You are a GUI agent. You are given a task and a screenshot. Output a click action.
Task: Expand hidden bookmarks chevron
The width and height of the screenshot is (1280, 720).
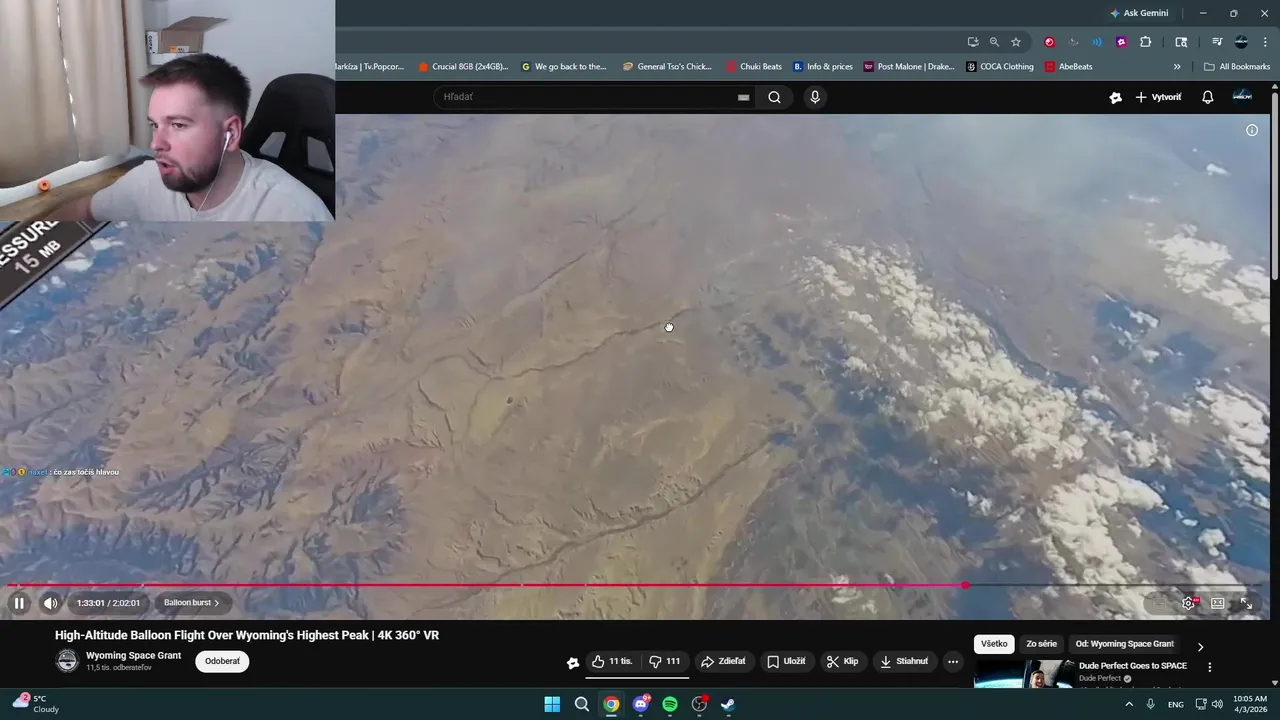pos(1177,67)
